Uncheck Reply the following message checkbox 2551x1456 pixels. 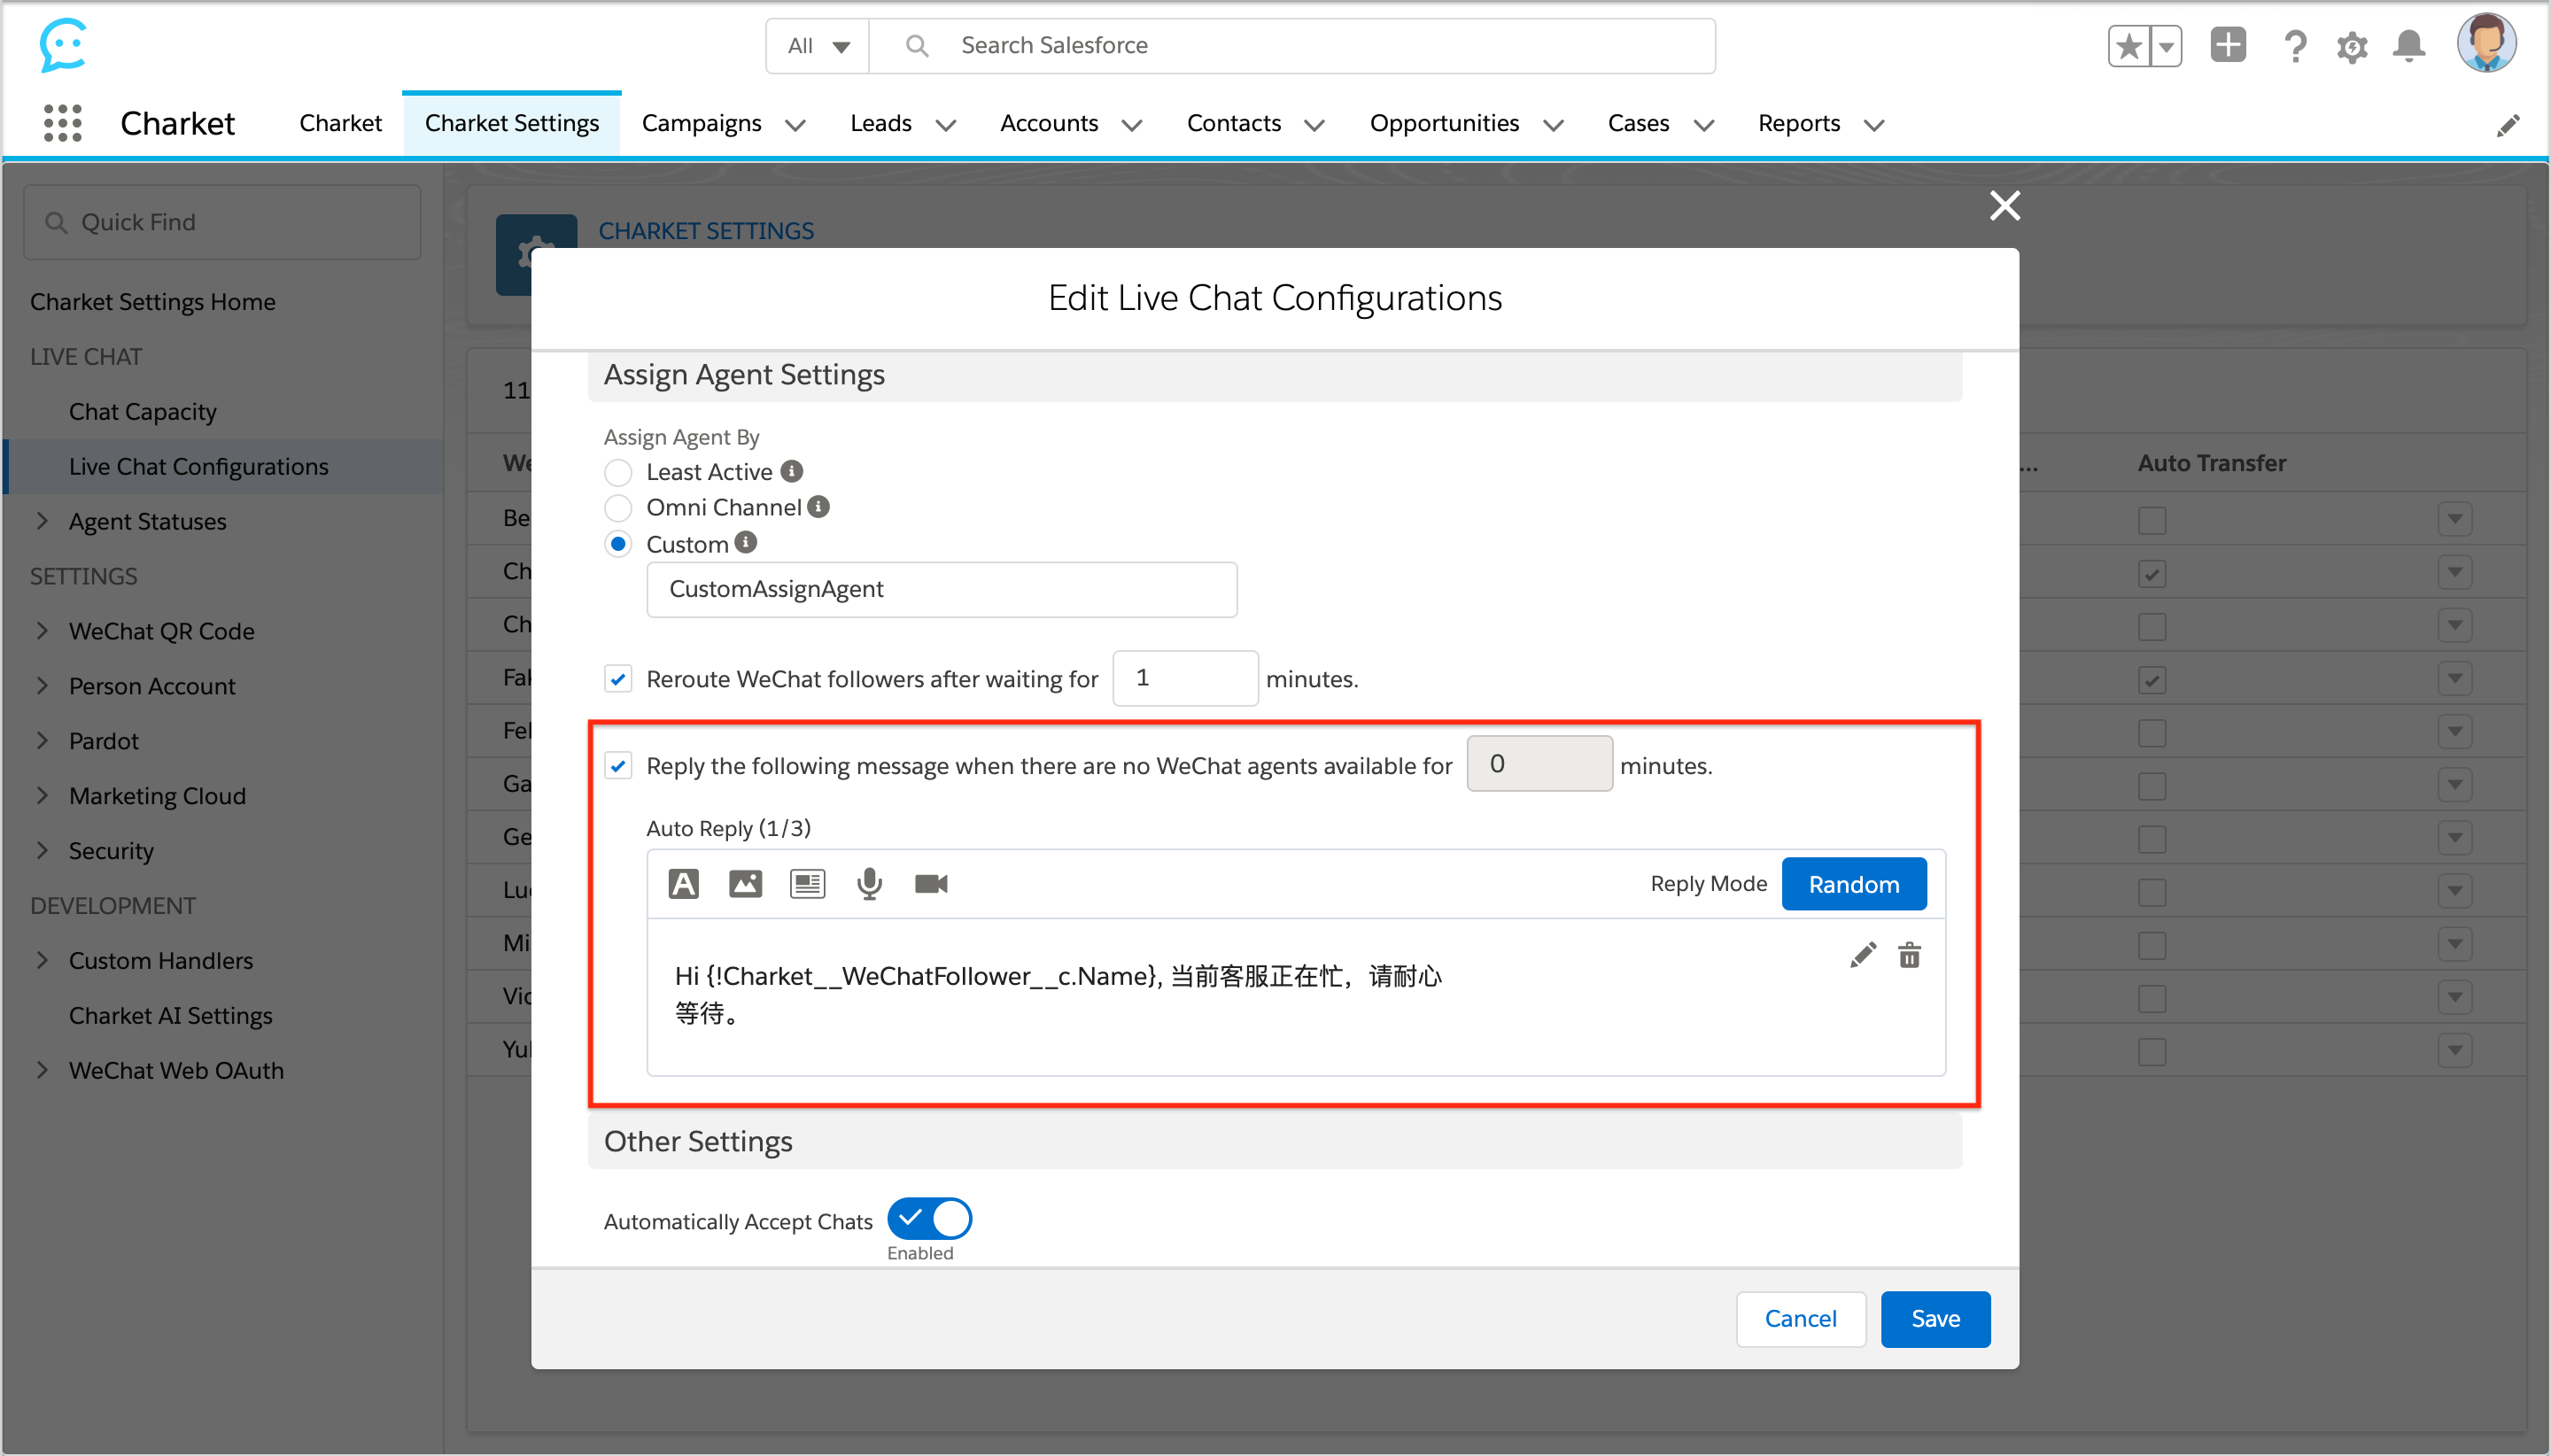tap(619, 767)
